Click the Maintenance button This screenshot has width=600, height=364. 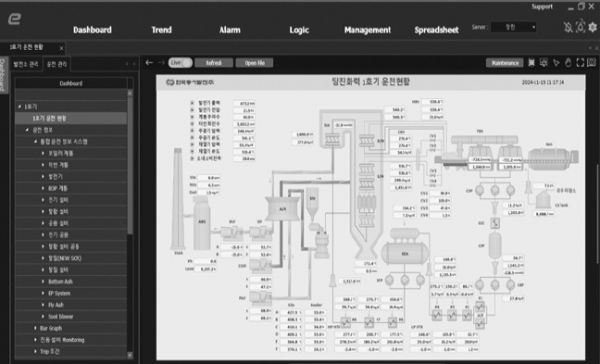pos(505,63)
